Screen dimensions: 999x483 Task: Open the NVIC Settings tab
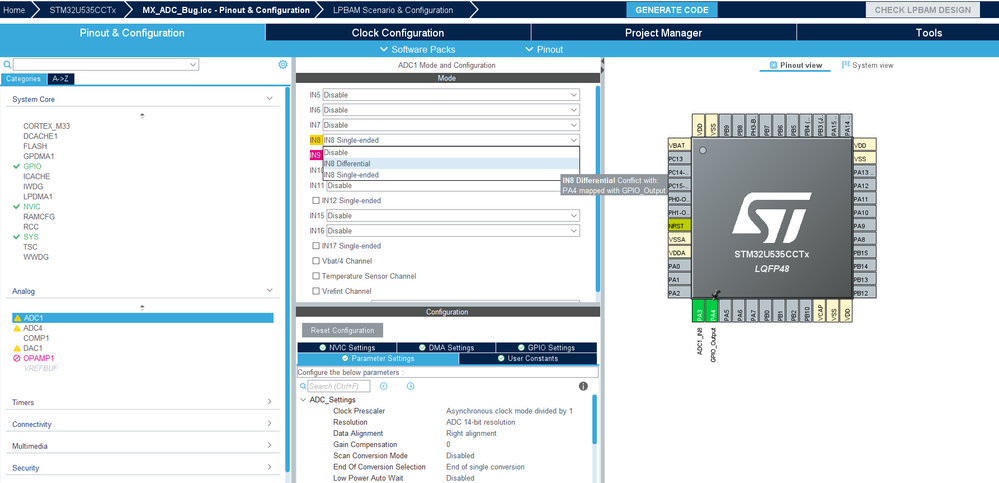click(347, 347)
